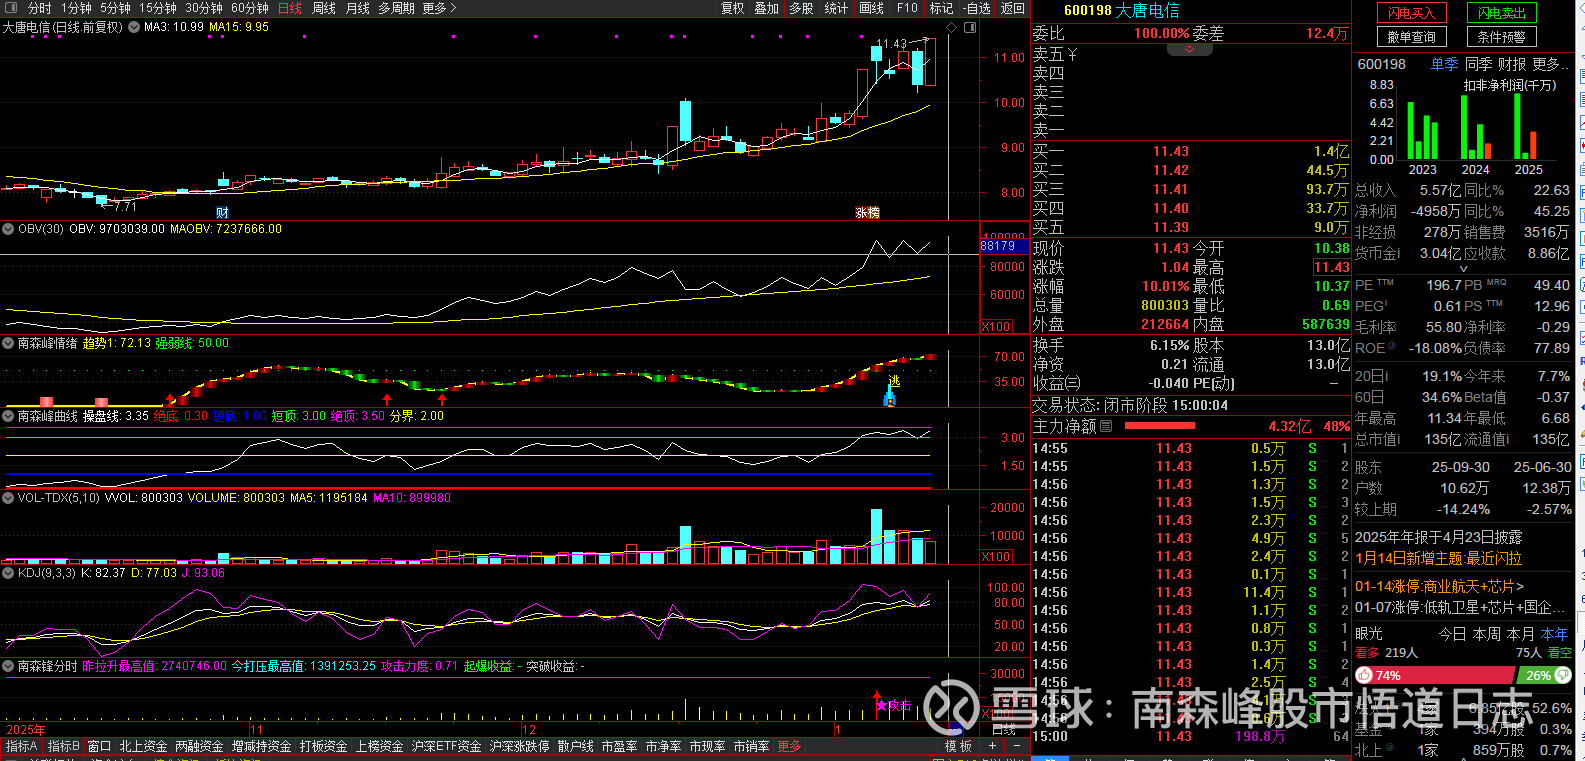Select the 1分钟 period tab
1585x761 pixels.
click(76, 8)
